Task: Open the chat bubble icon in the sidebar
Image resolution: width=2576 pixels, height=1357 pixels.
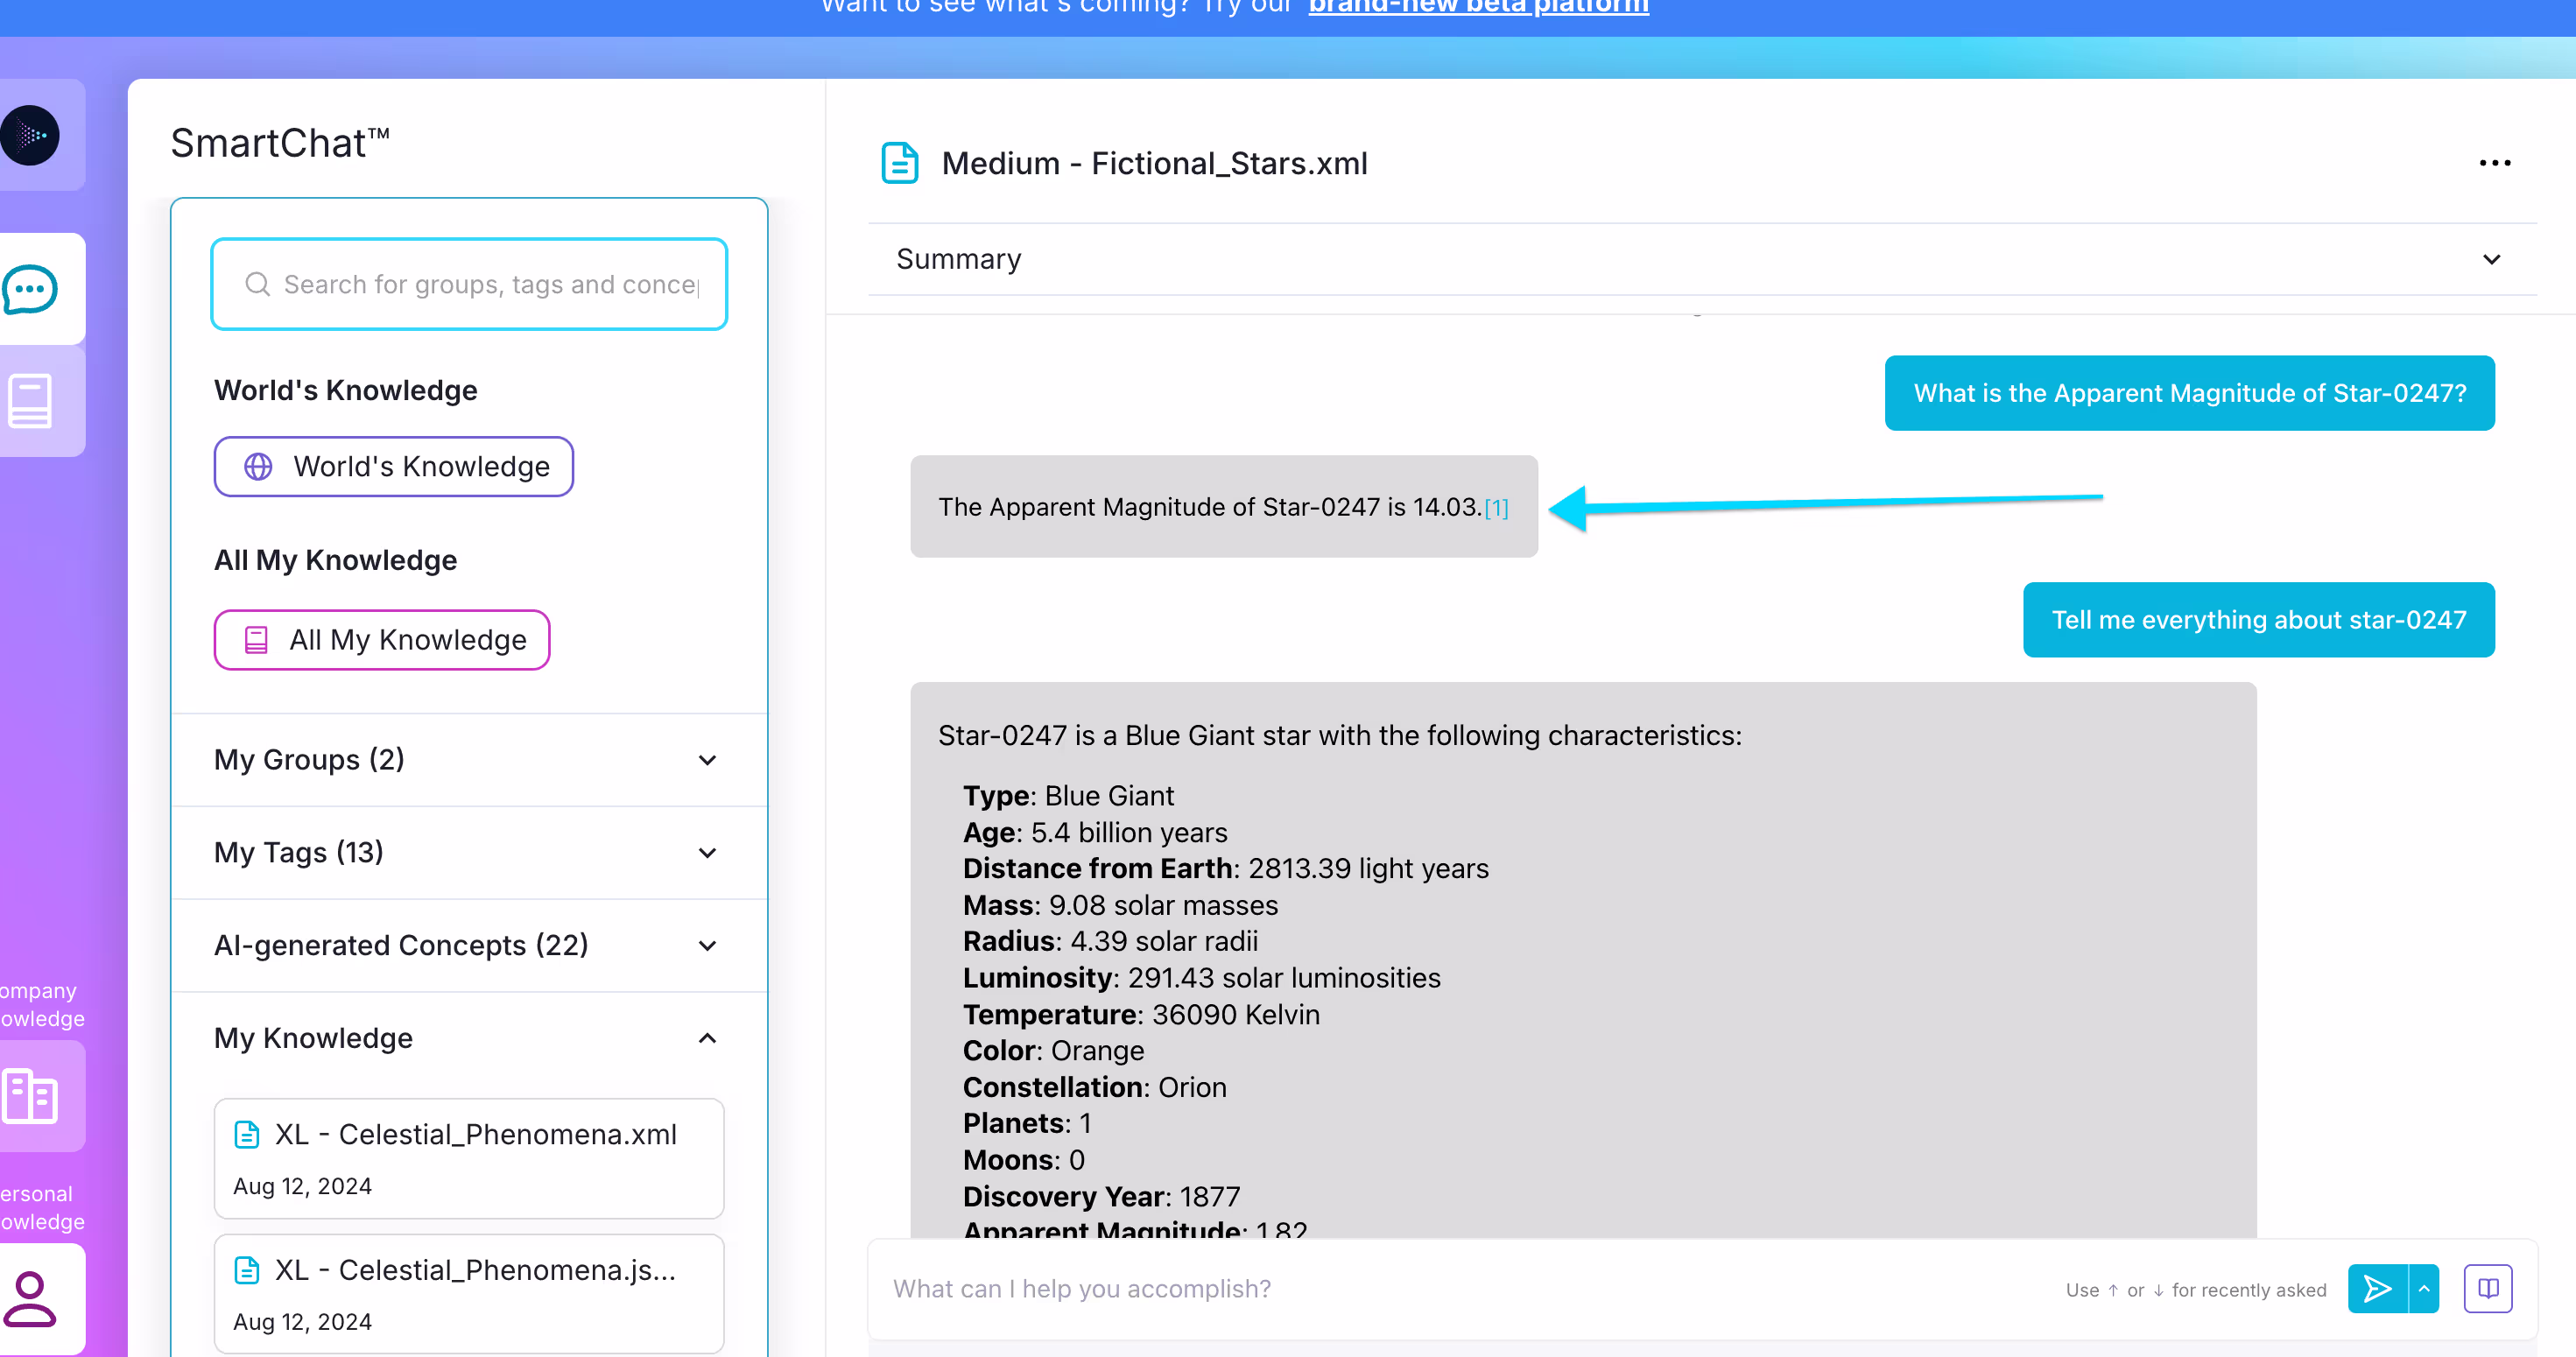Action: (x=30, y=290)
